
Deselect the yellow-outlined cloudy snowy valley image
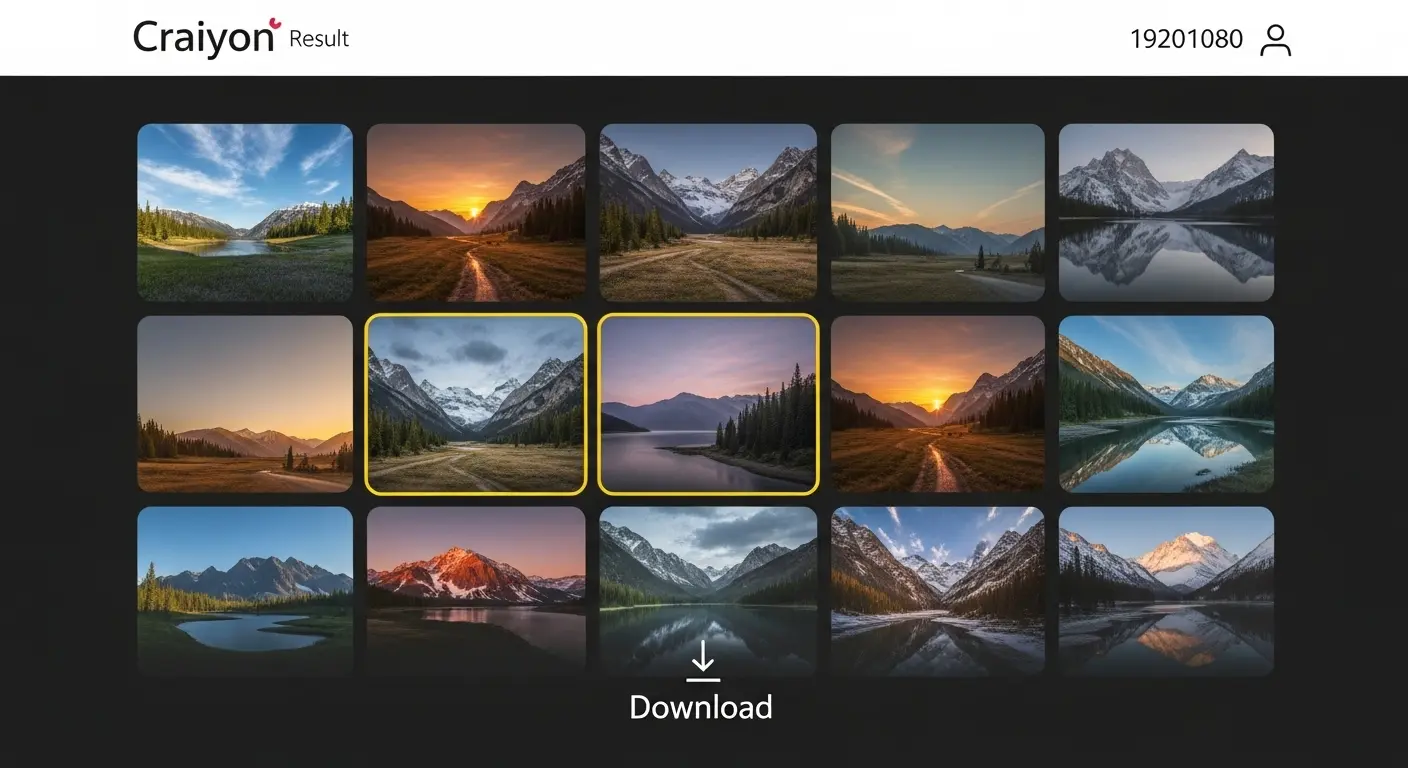tap(476, 404)
